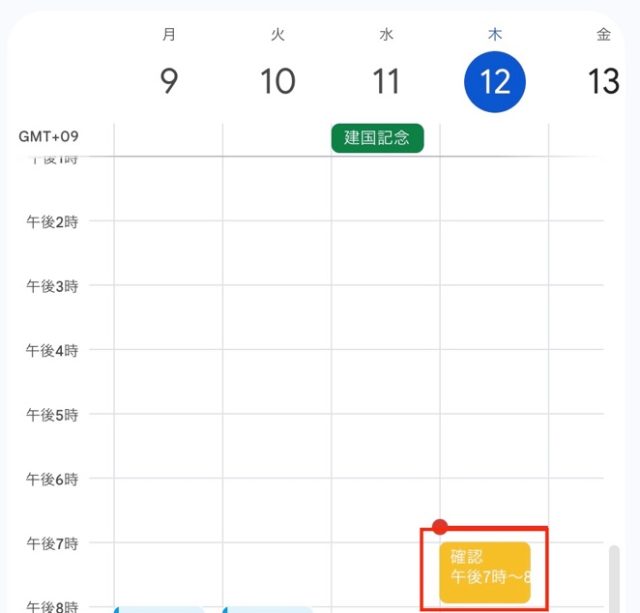This screenshot has width=640, height=613.
Task: Click the vertical scrollbar thumb
Action: tap(614, 576)
